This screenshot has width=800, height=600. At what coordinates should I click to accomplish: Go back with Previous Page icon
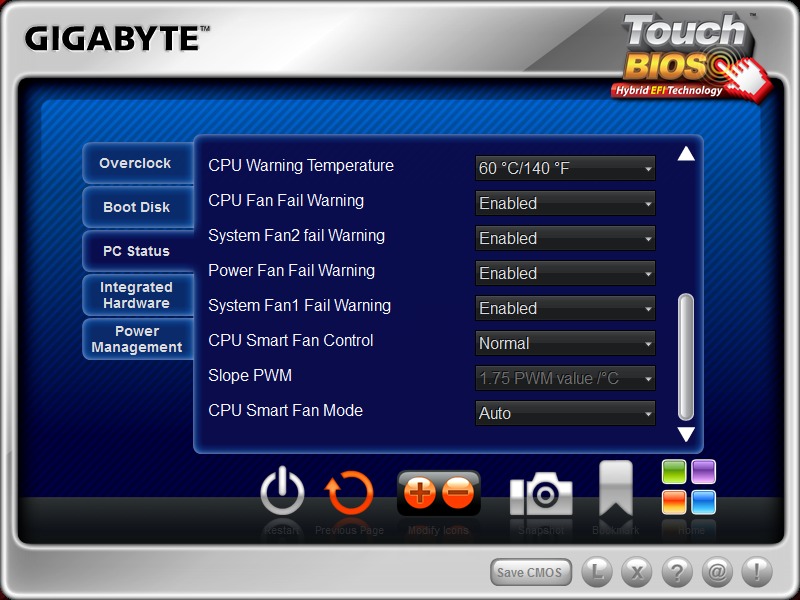[x=349, y=492]
